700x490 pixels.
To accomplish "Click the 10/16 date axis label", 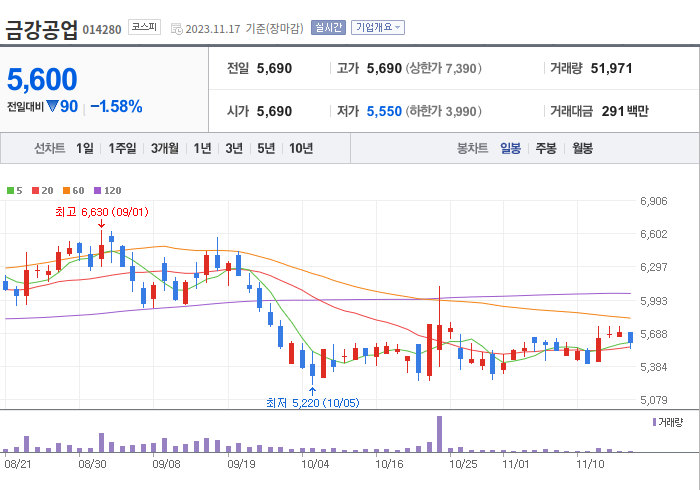I will pos(389,464).
